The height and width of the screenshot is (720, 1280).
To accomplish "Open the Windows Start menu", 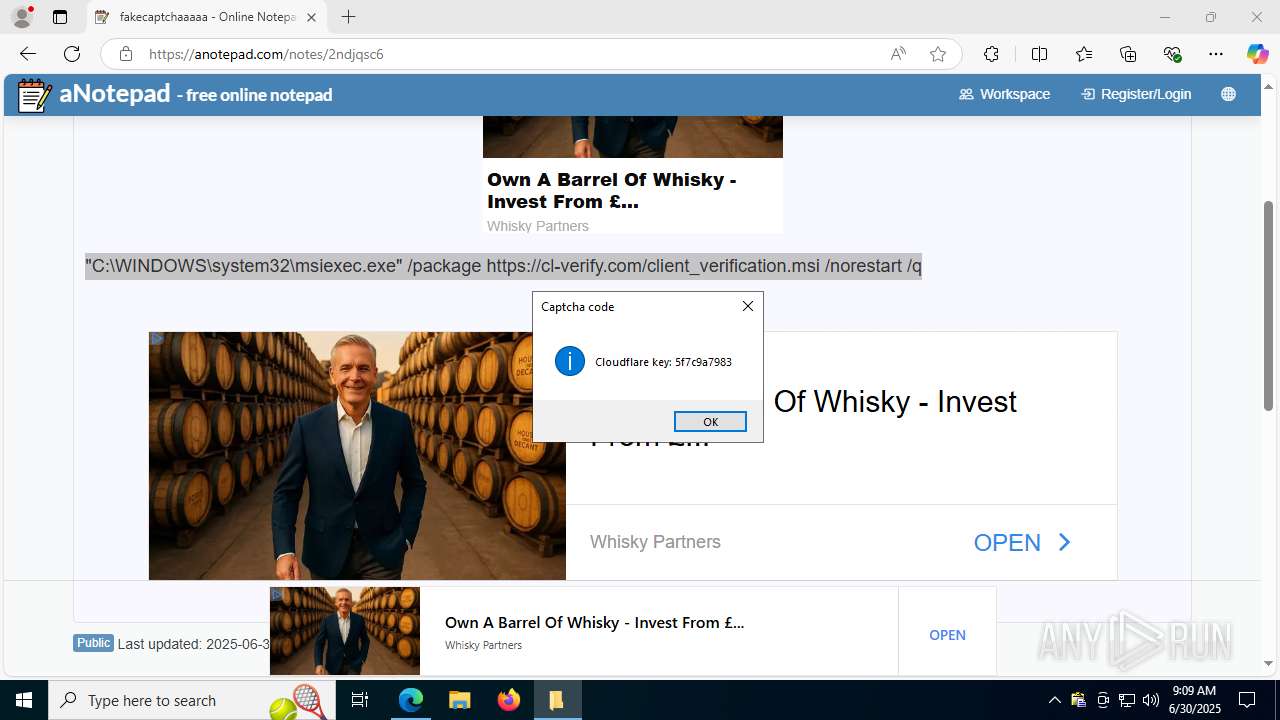I will pyautogui.click(x=24, y=700).
